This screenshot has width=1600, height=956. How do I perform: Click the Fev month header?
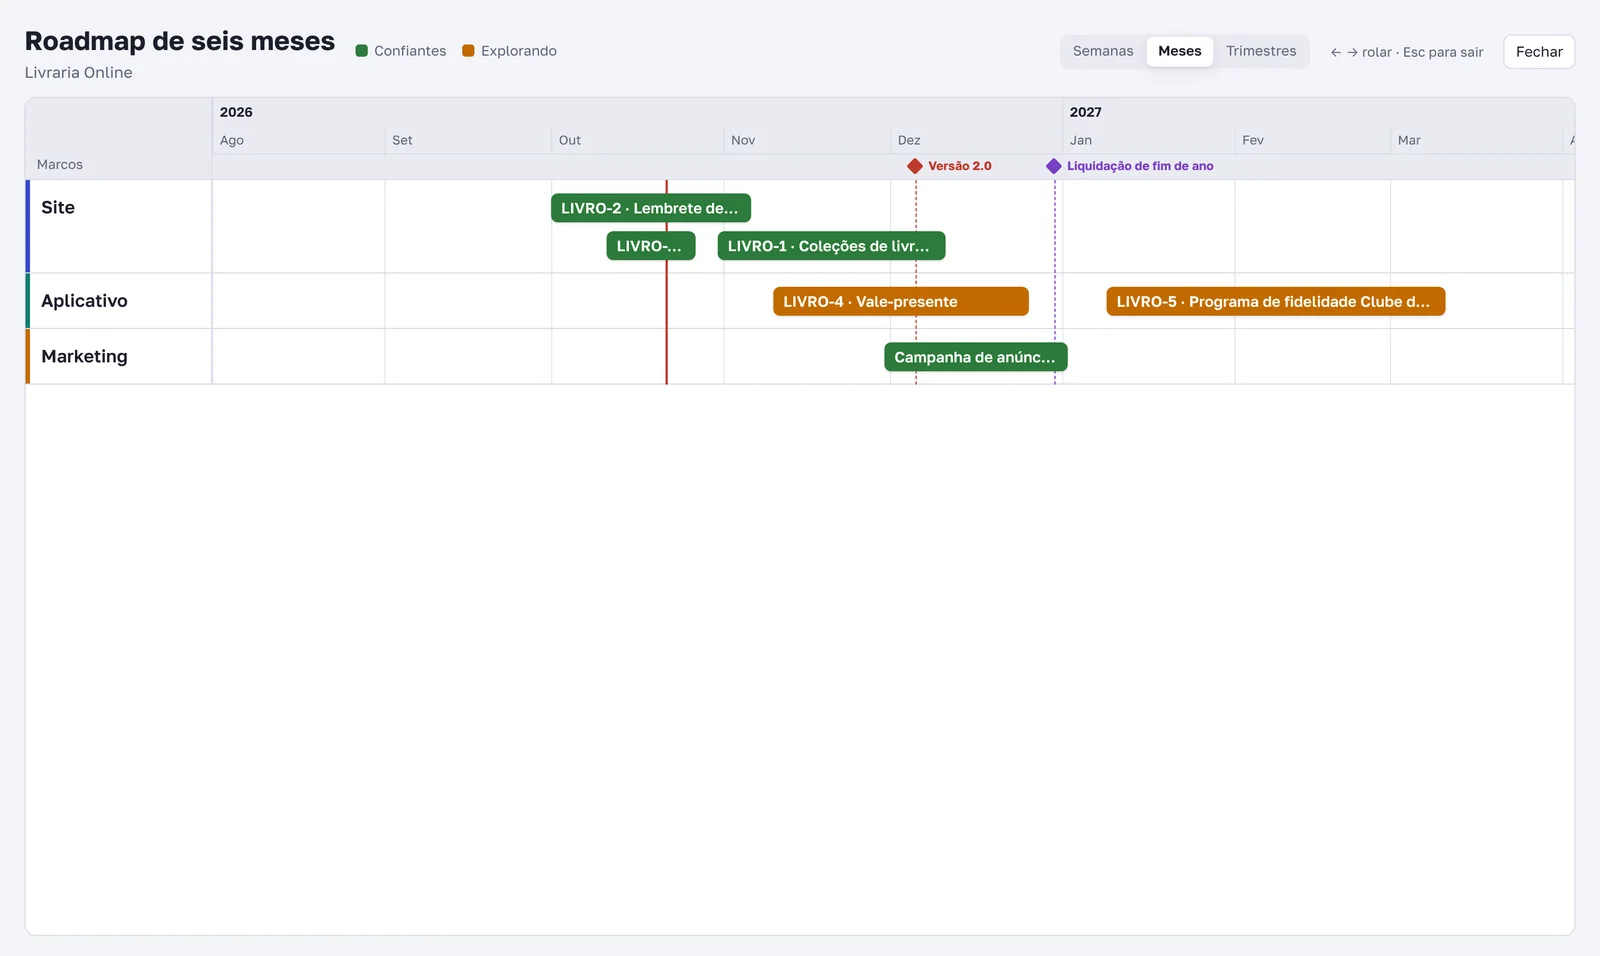(1253, 140)
